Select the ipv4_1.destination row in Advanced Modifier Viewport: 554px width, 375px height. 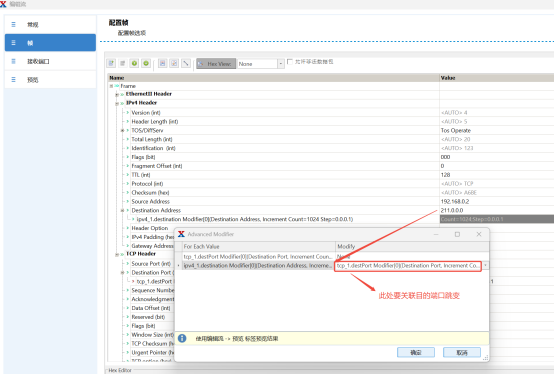tap(258, 265)
